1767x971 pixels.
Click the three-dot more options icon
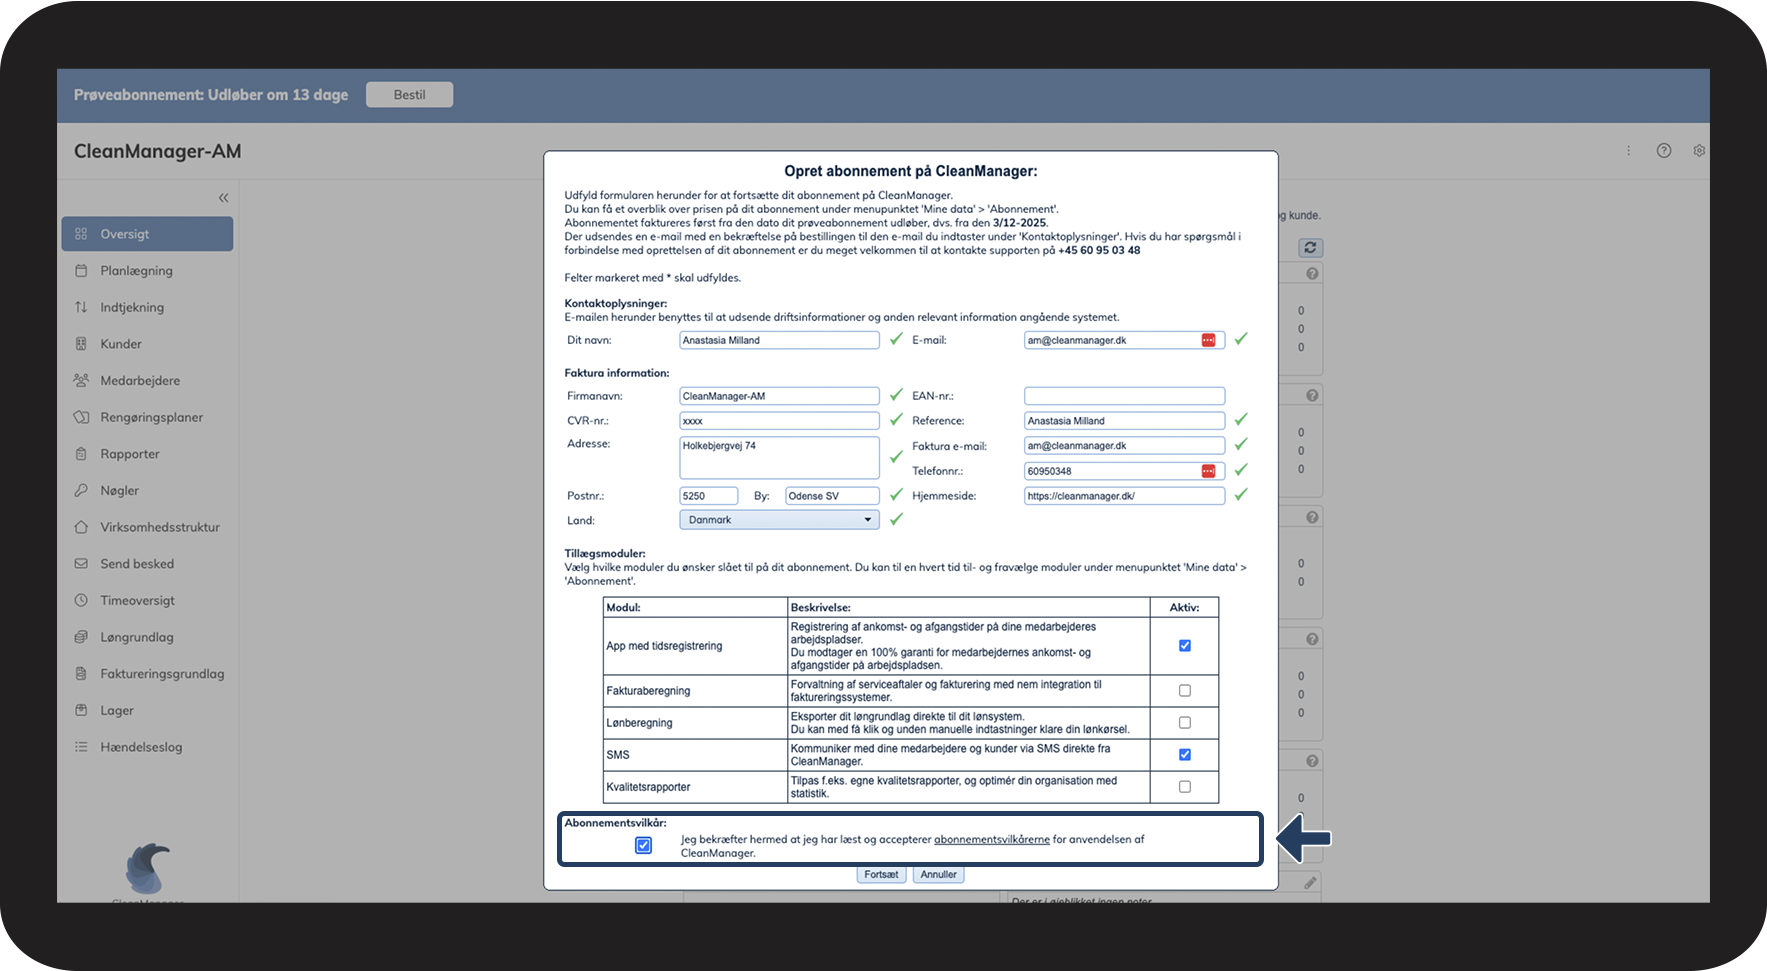point(1628,151)
